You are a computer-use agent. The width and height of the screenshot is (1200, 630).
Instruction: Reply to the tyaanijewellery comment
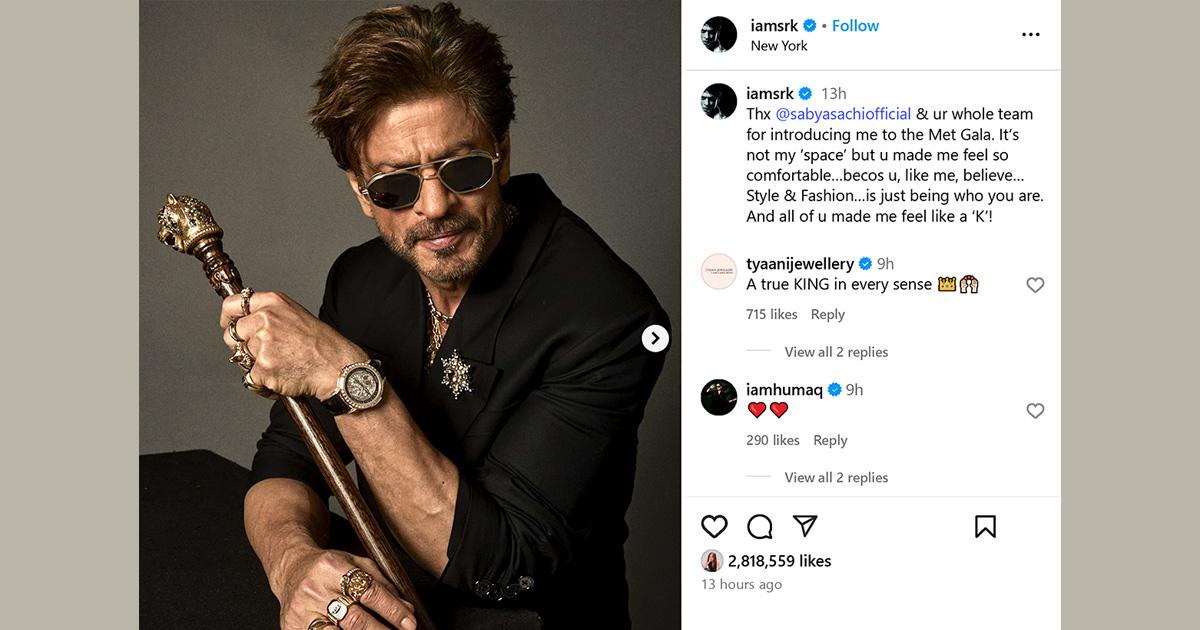(x=828, y=314)
